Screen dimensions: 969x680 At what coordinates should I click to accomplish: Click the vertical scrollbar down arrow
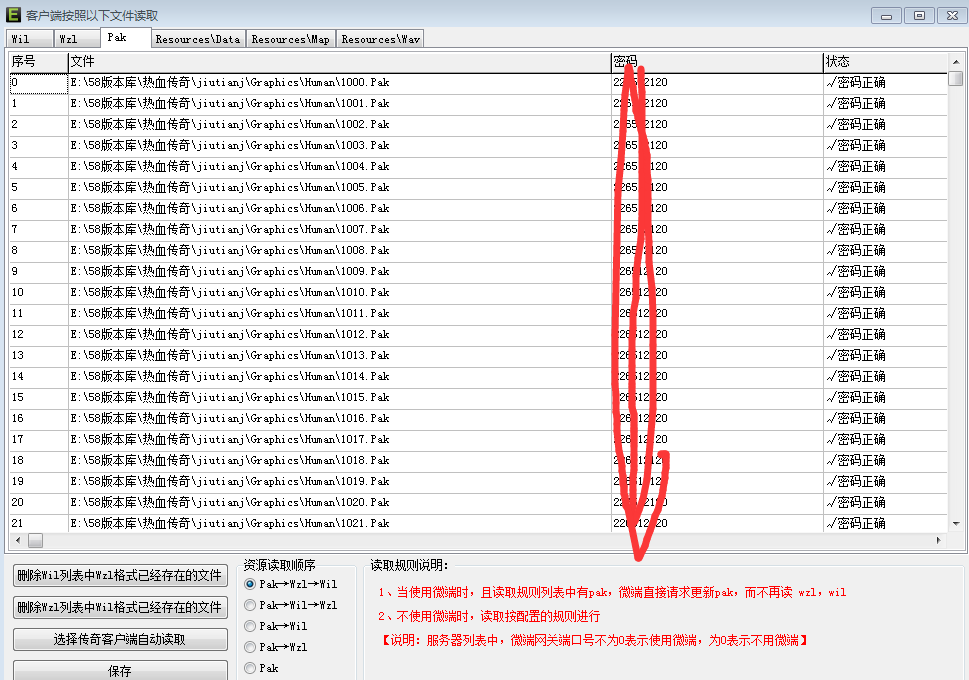pyautogui.click(x=956, y=524)
